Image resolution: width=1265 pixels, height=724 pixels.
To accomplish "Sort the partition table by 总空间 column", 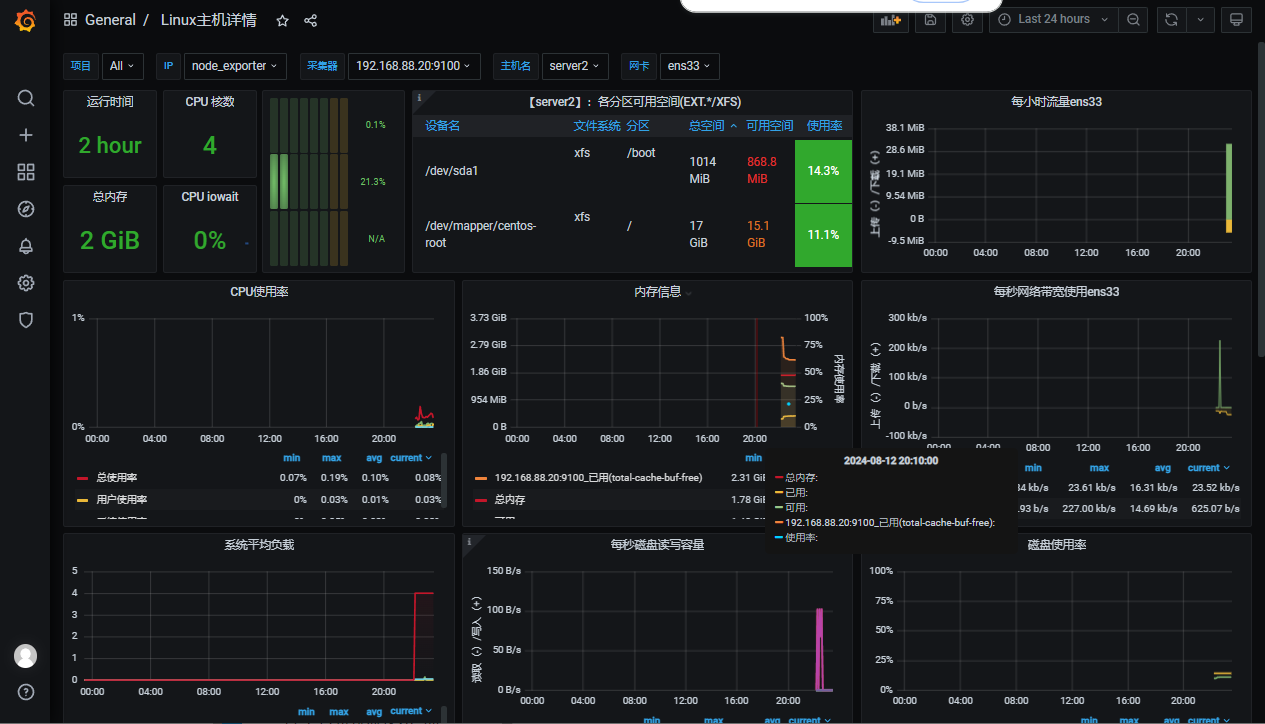I will tap(707, 126).
